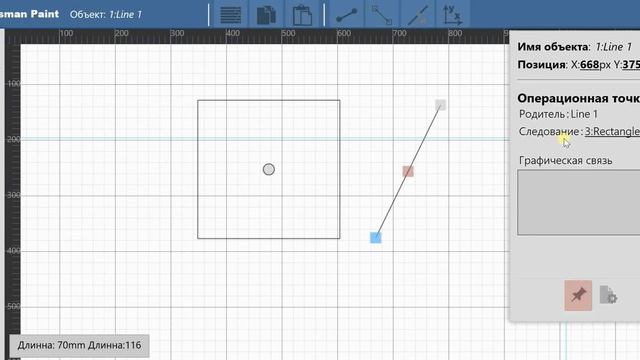Screen dimensions: 640x360
Task: Edit the Y position value 375
Action: pos(631,64)
